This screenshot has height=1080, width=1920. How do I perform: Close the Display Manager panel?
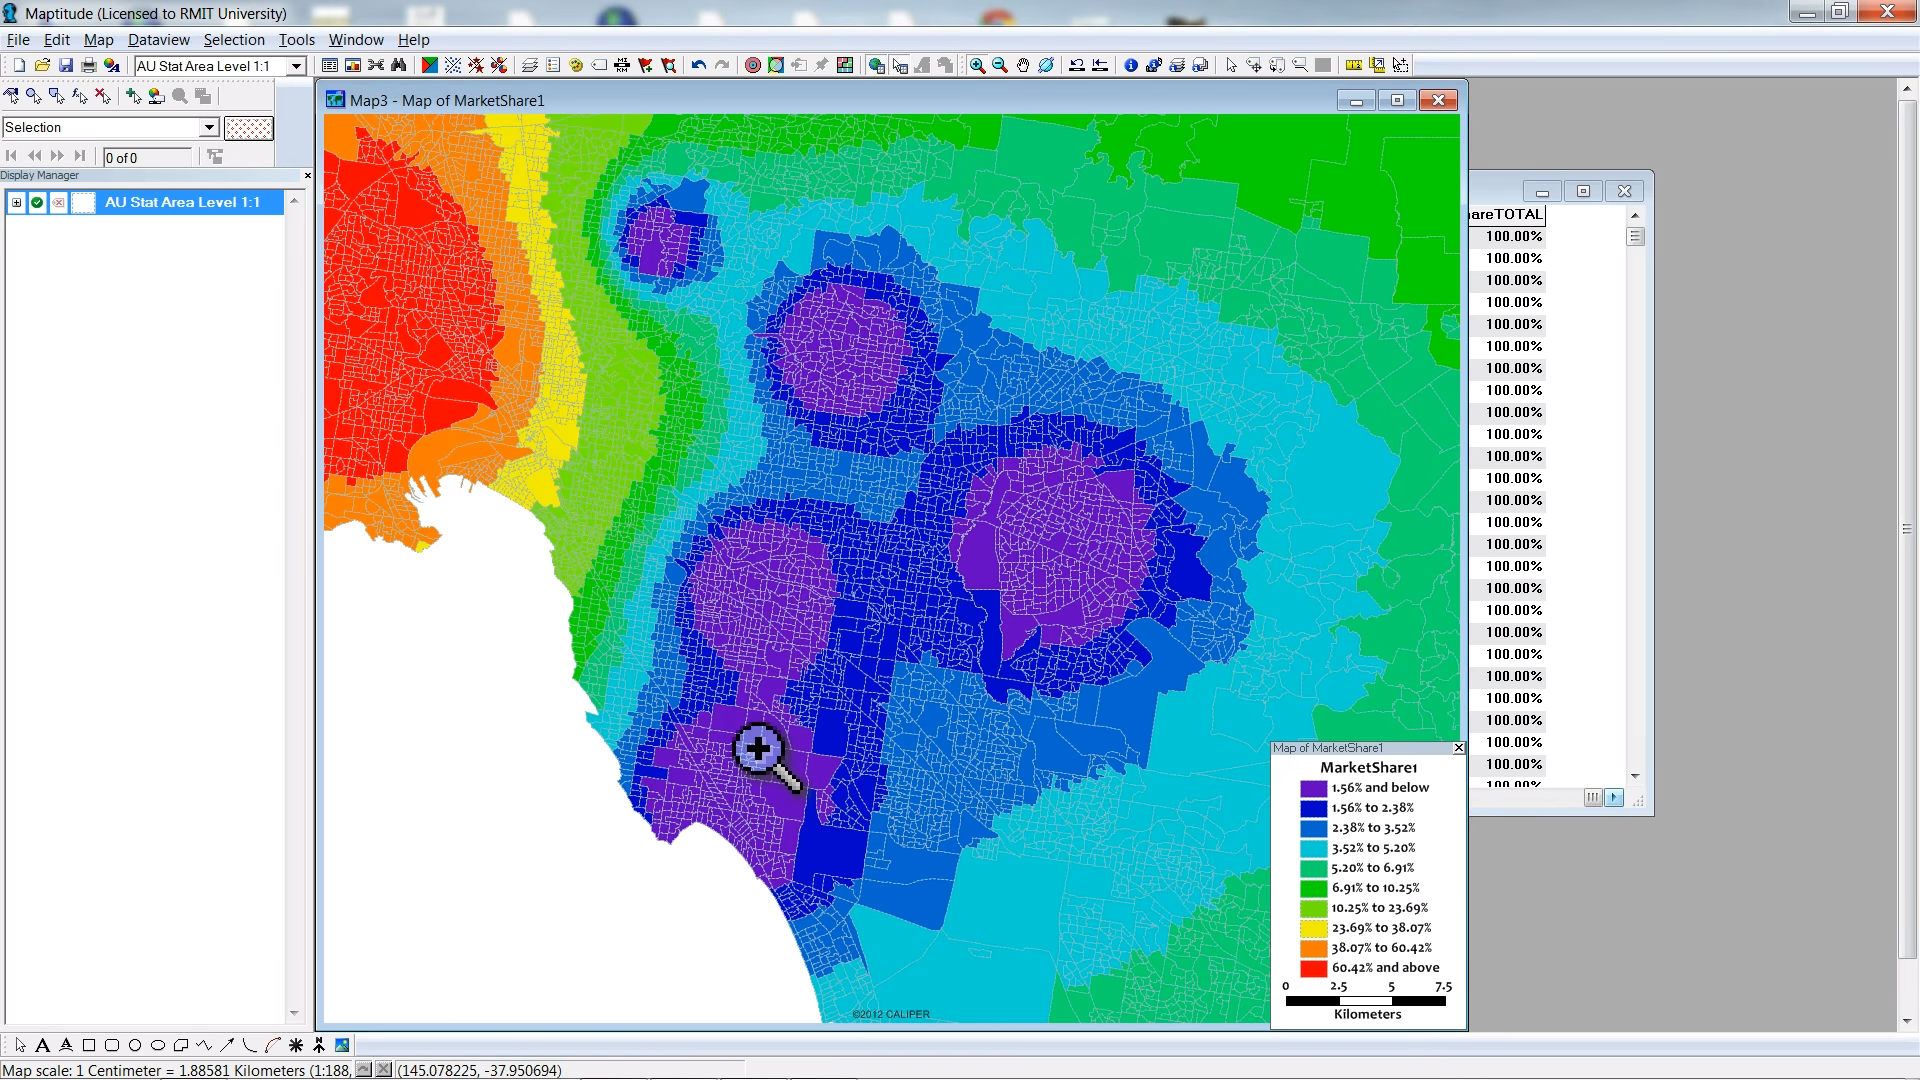click(307, 175)
